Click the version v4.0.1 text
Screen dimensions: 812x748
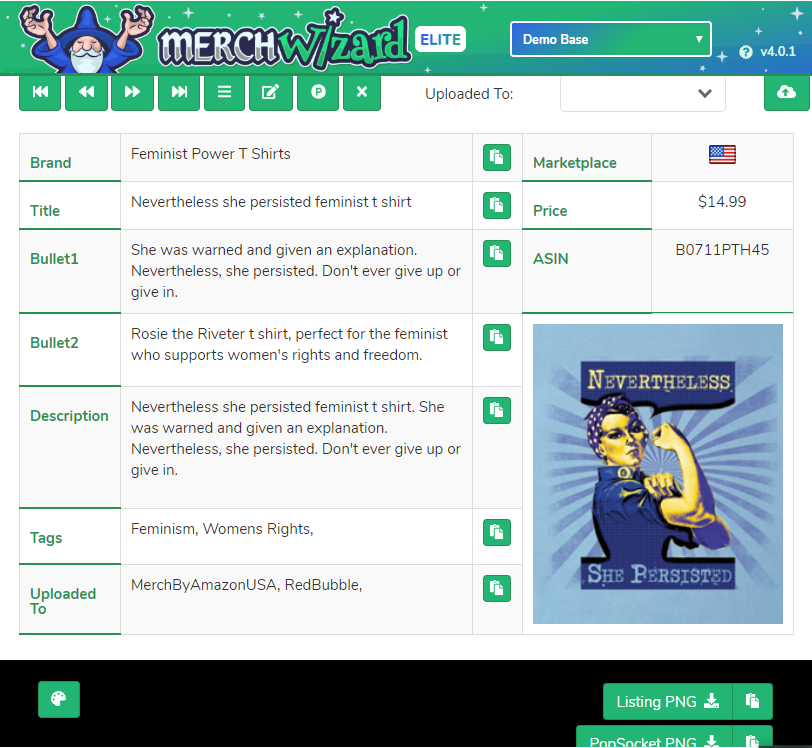coord(778,52)
